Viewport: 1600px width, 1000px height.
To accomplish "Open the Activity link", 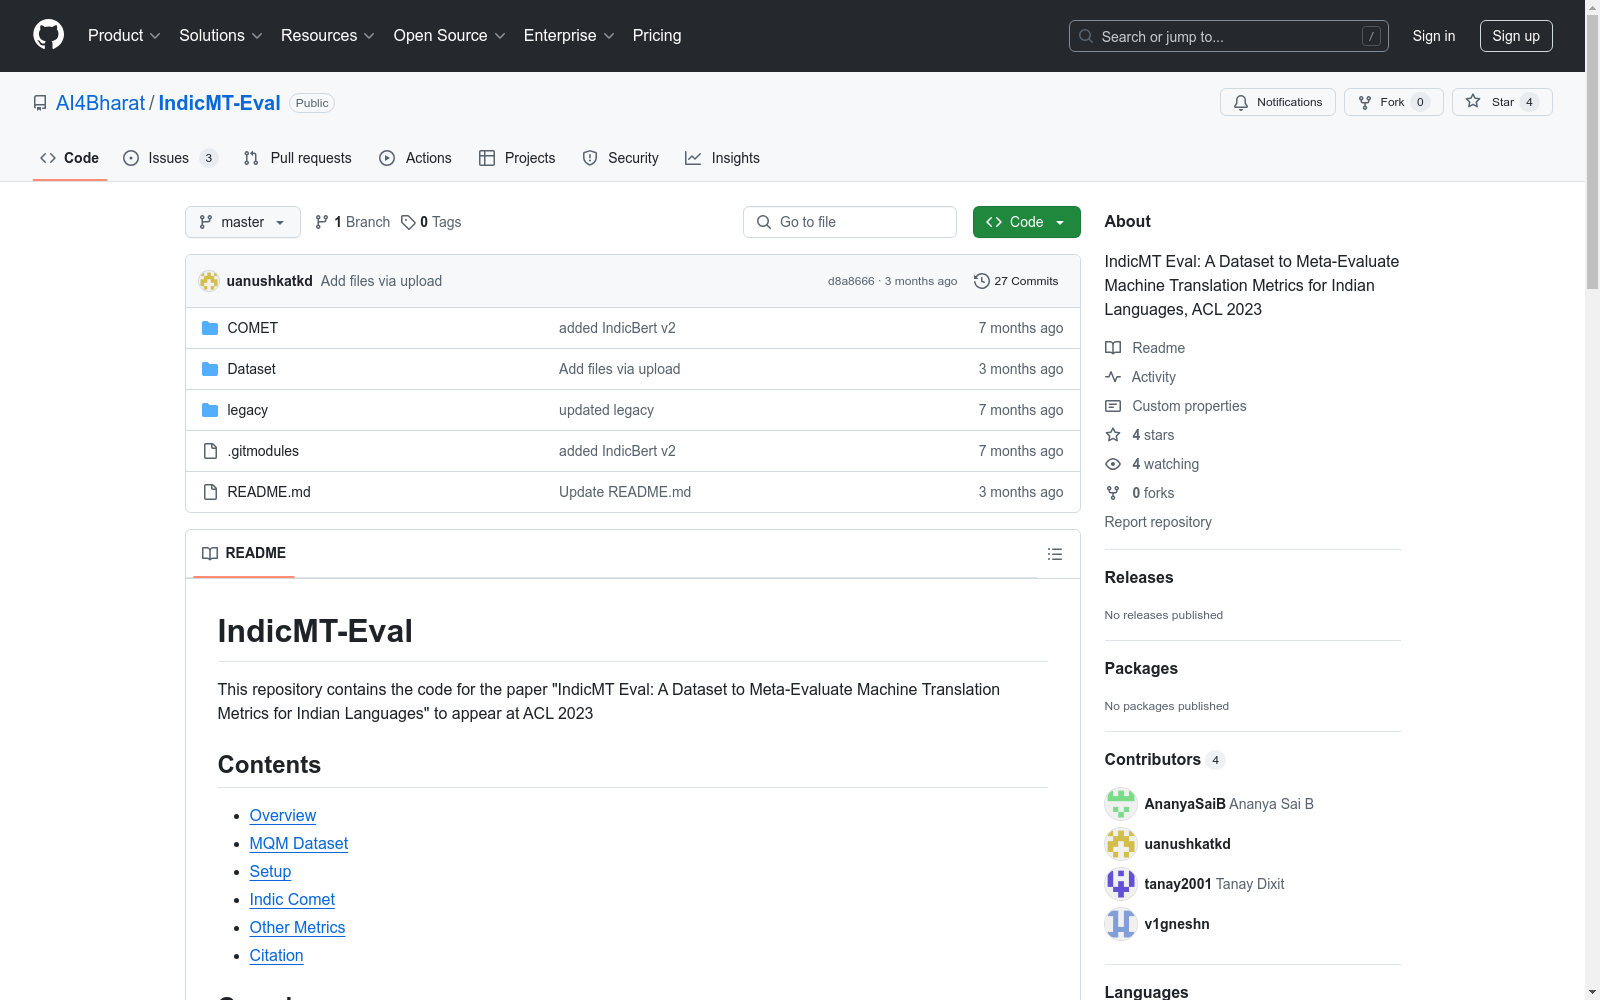I will click(1140, 377).
